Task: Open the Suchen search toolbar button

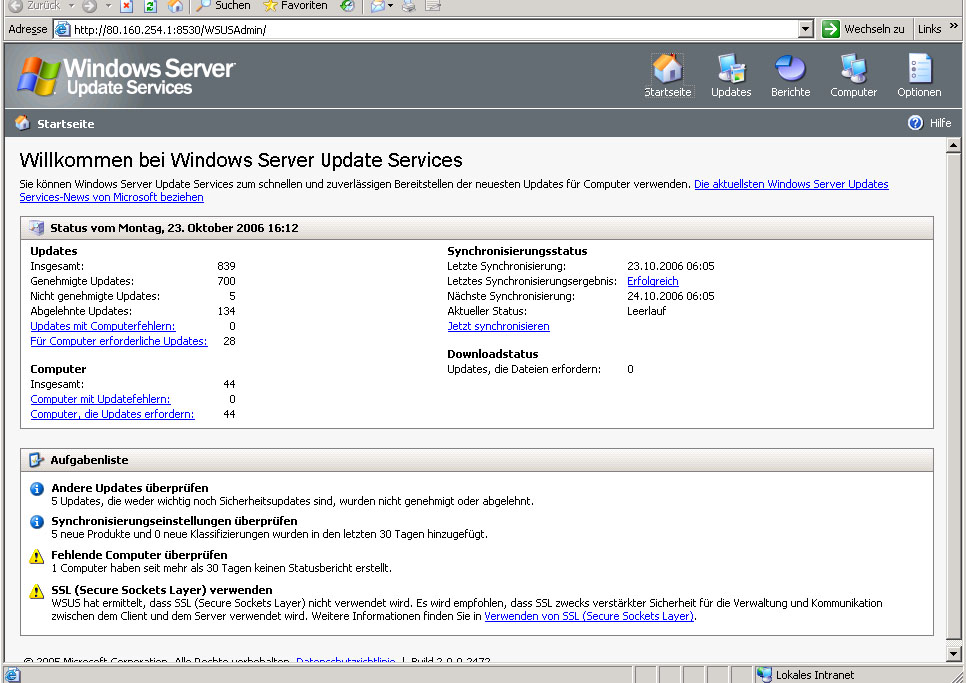Action: [x=223, y=6]
